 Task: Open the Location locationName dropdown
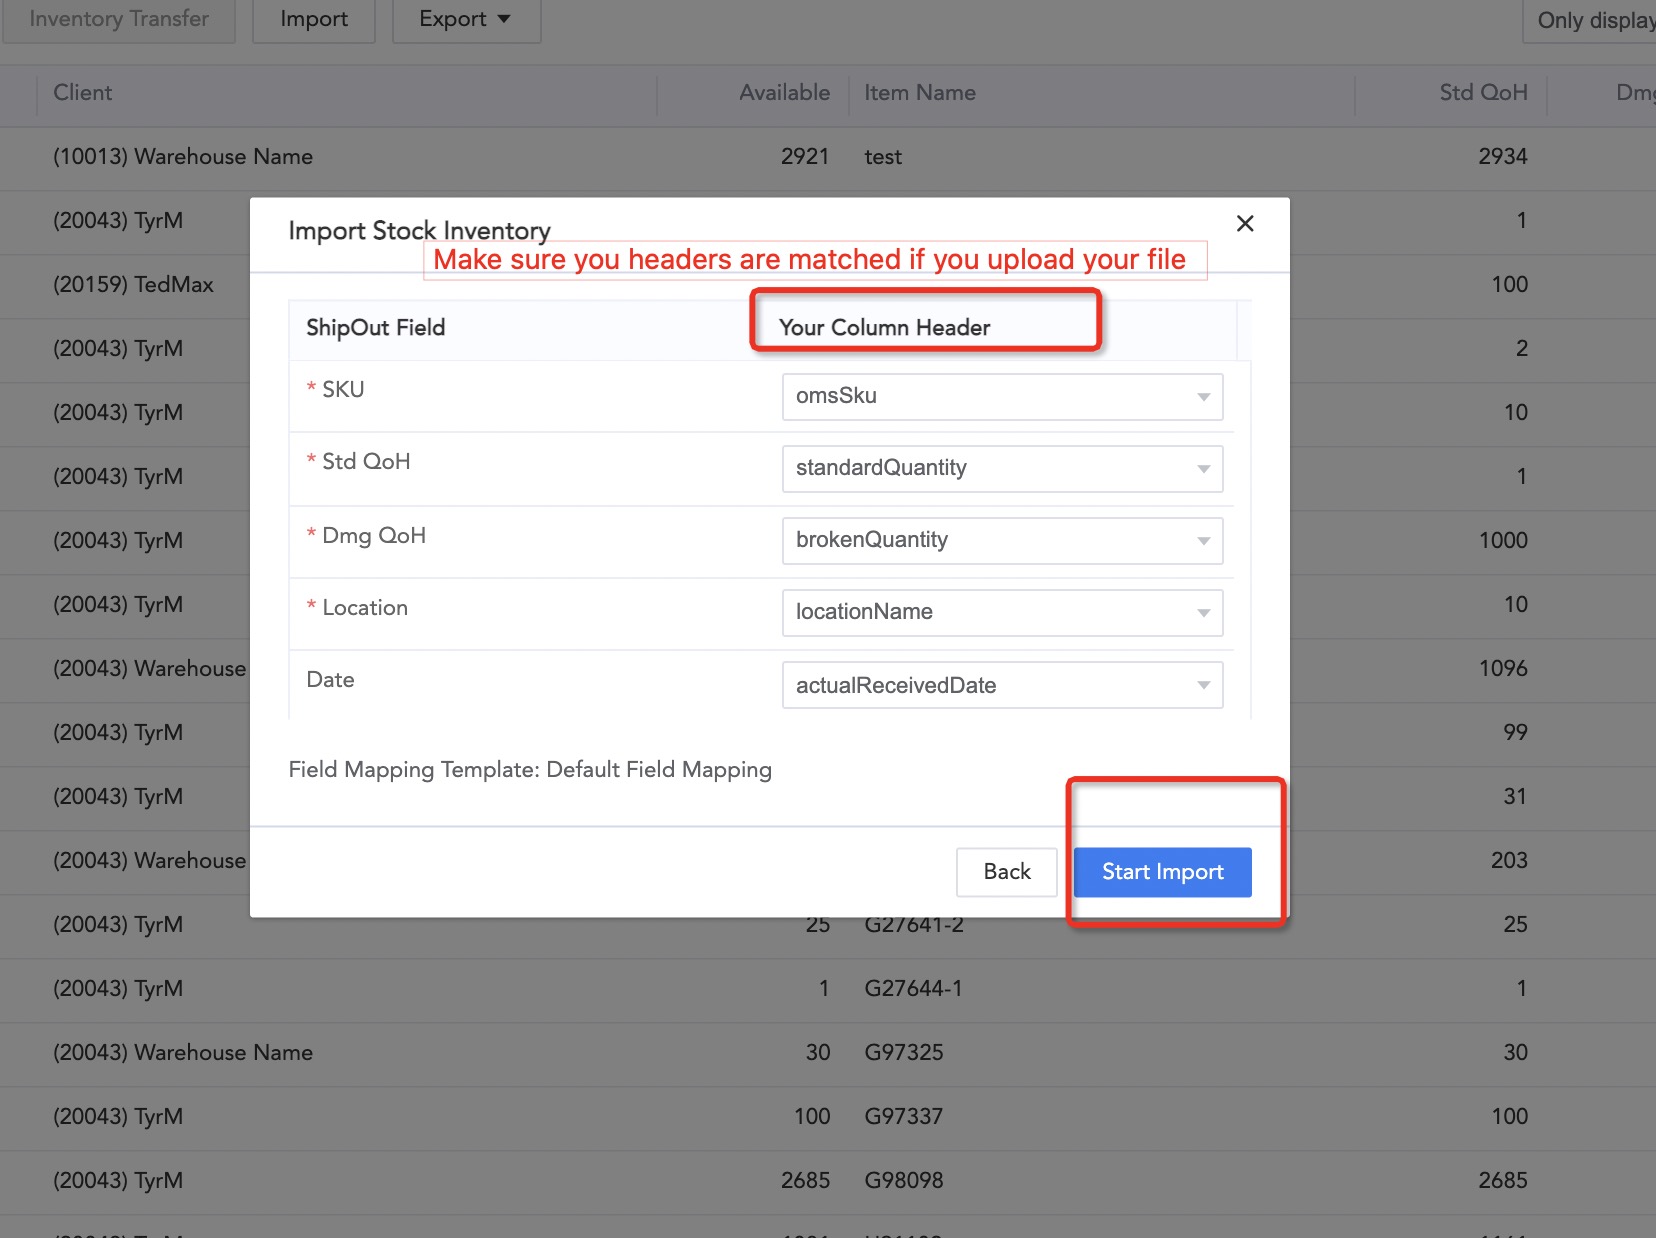point(1002,613)
